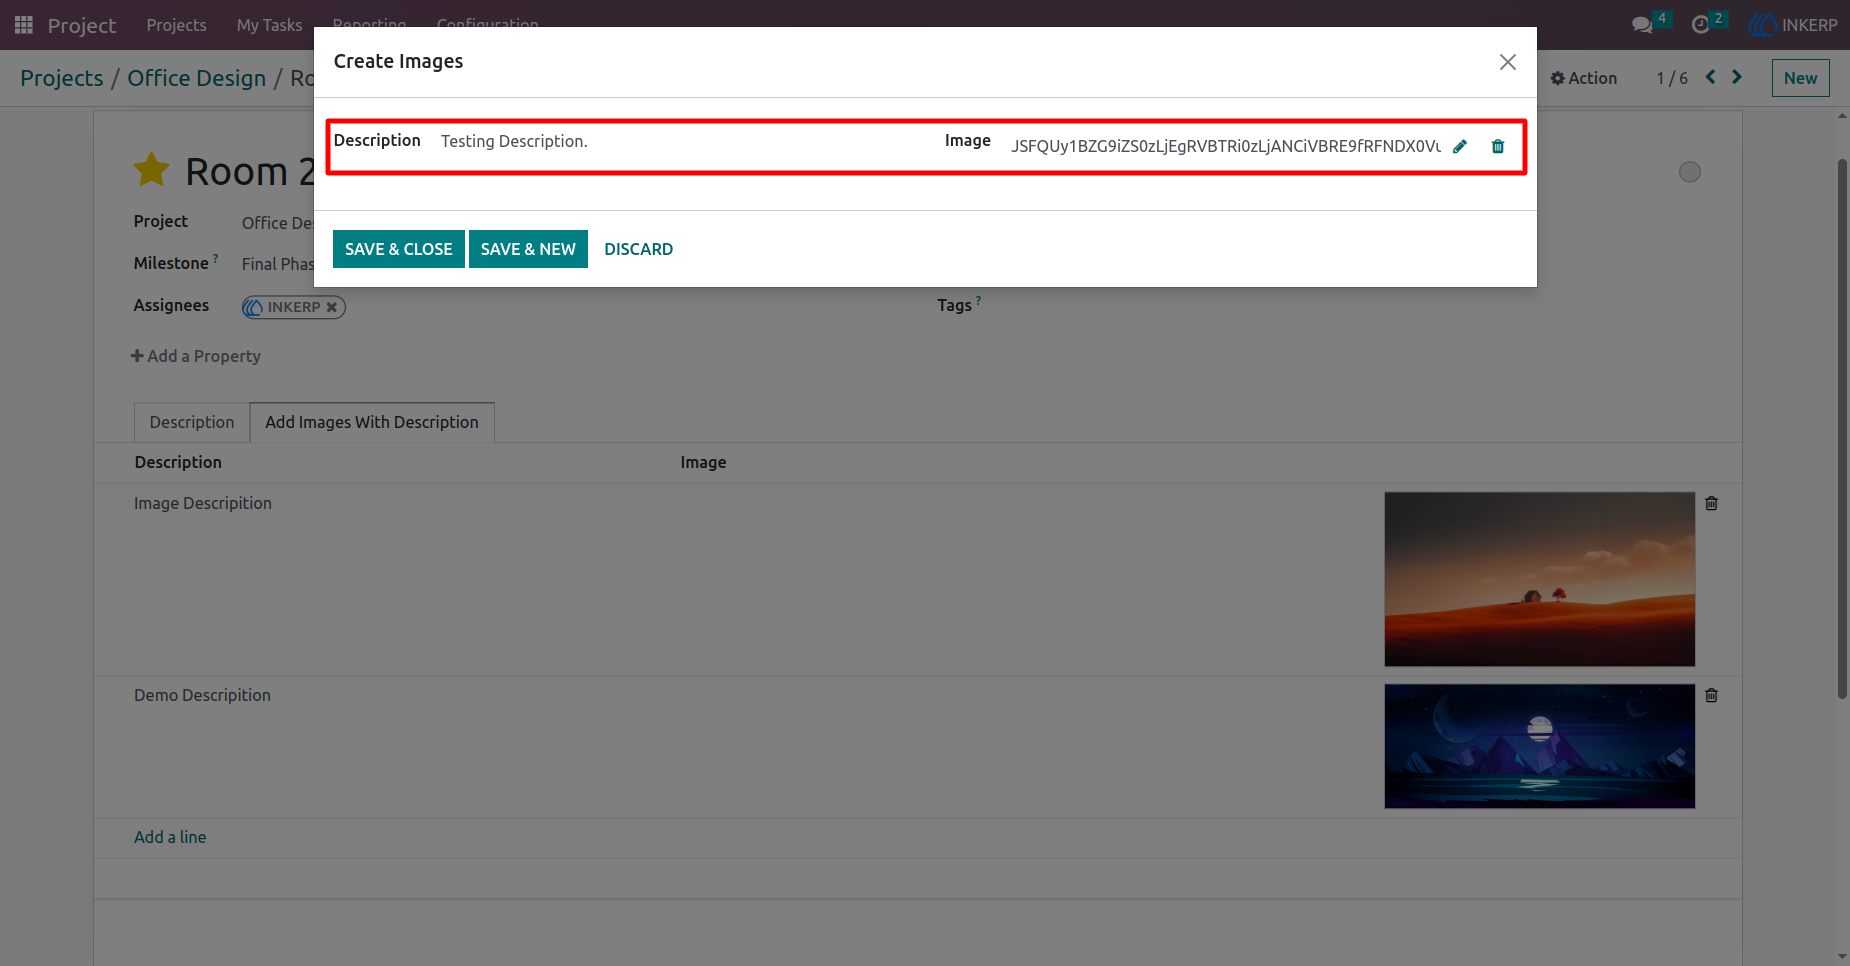Click Add a line link
This screenshot has width=1850, height=966.
pyautogui.click(x=170, y=837)
